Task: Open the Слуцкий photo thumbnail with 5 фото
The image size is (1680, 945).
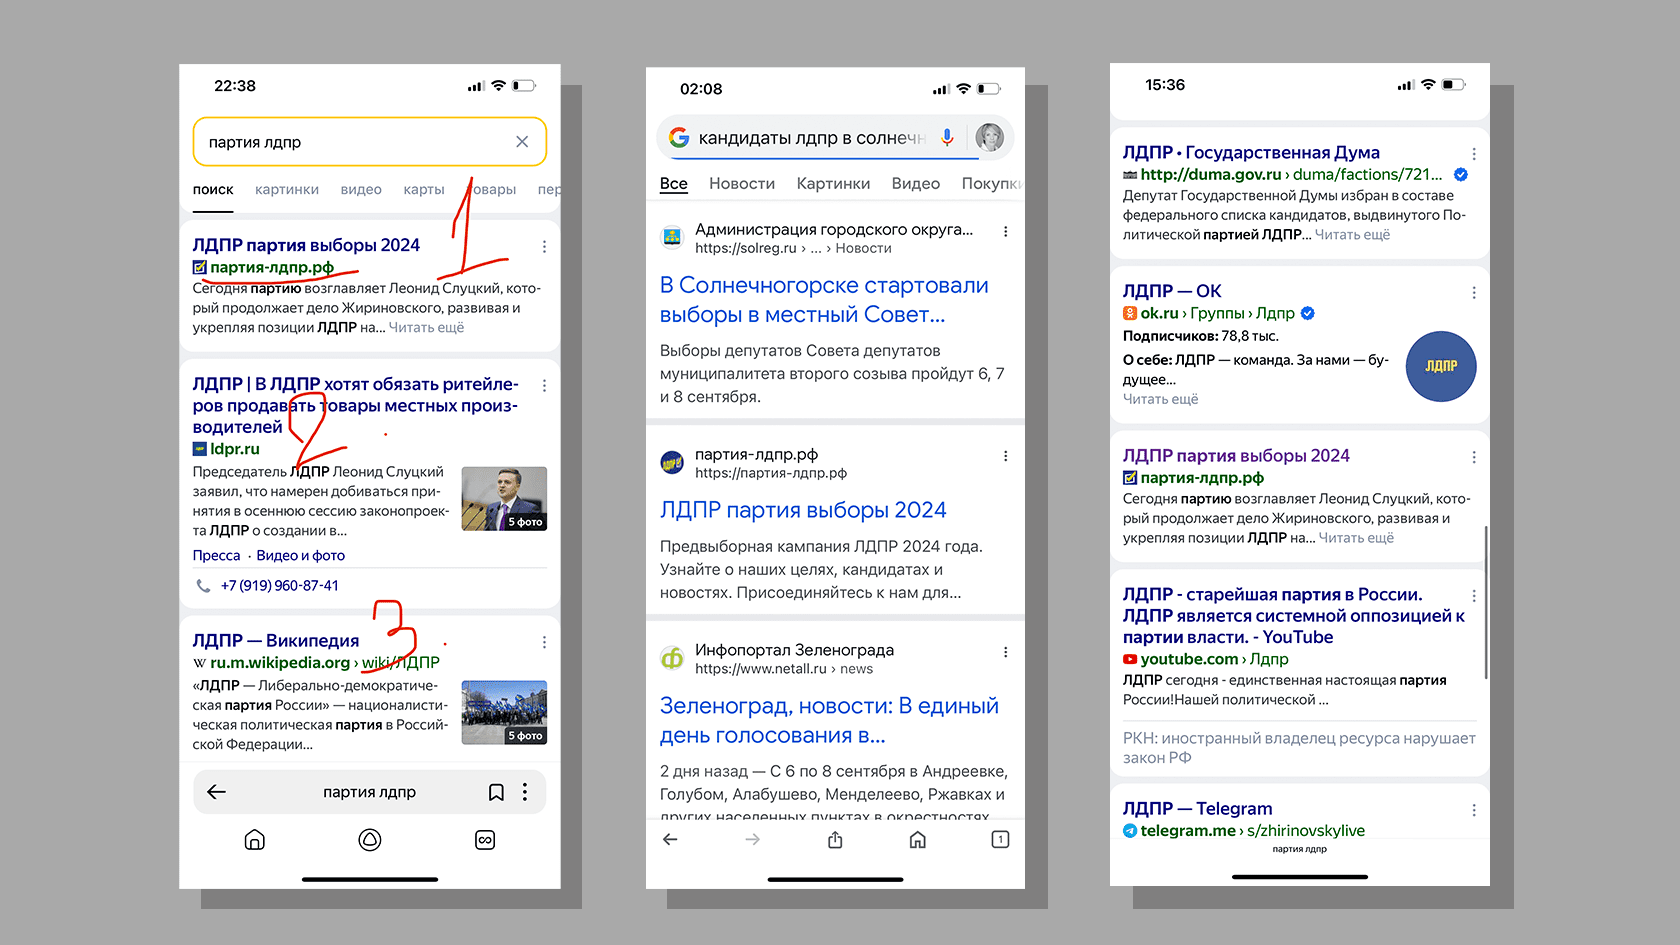Action: (x=504, y=499)
